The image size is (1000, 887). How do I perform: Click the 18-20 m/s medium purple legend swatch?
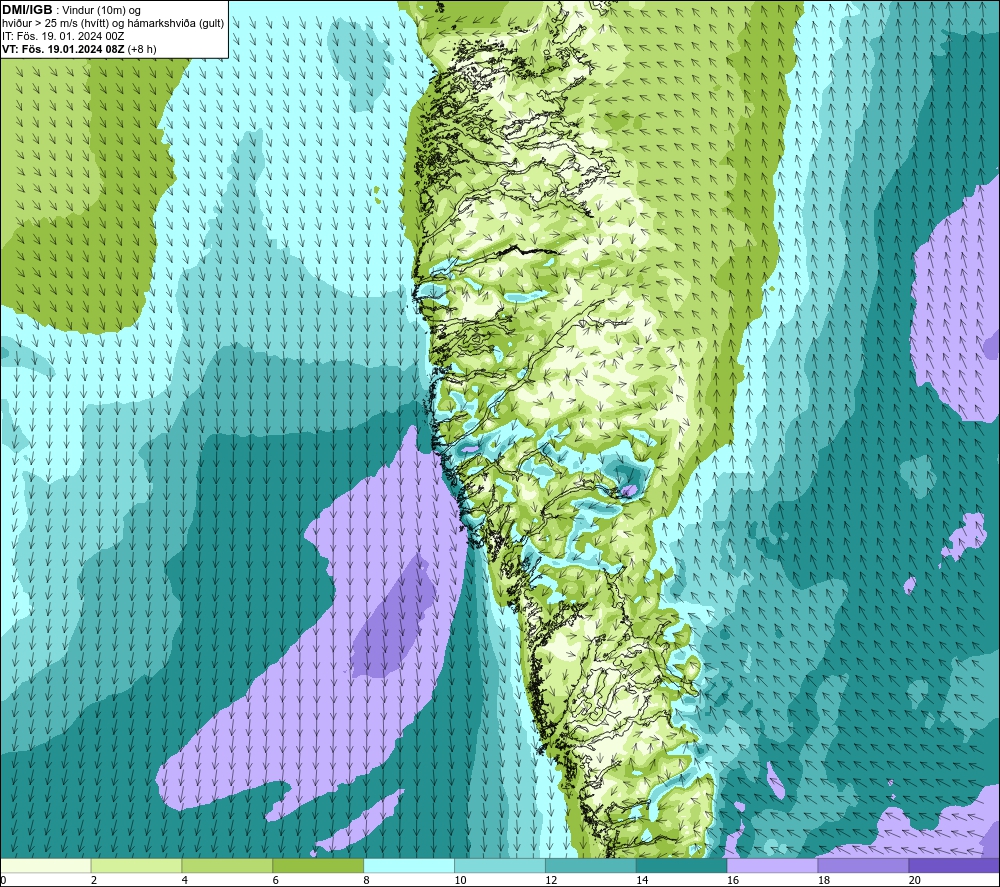tap(863, 865)
